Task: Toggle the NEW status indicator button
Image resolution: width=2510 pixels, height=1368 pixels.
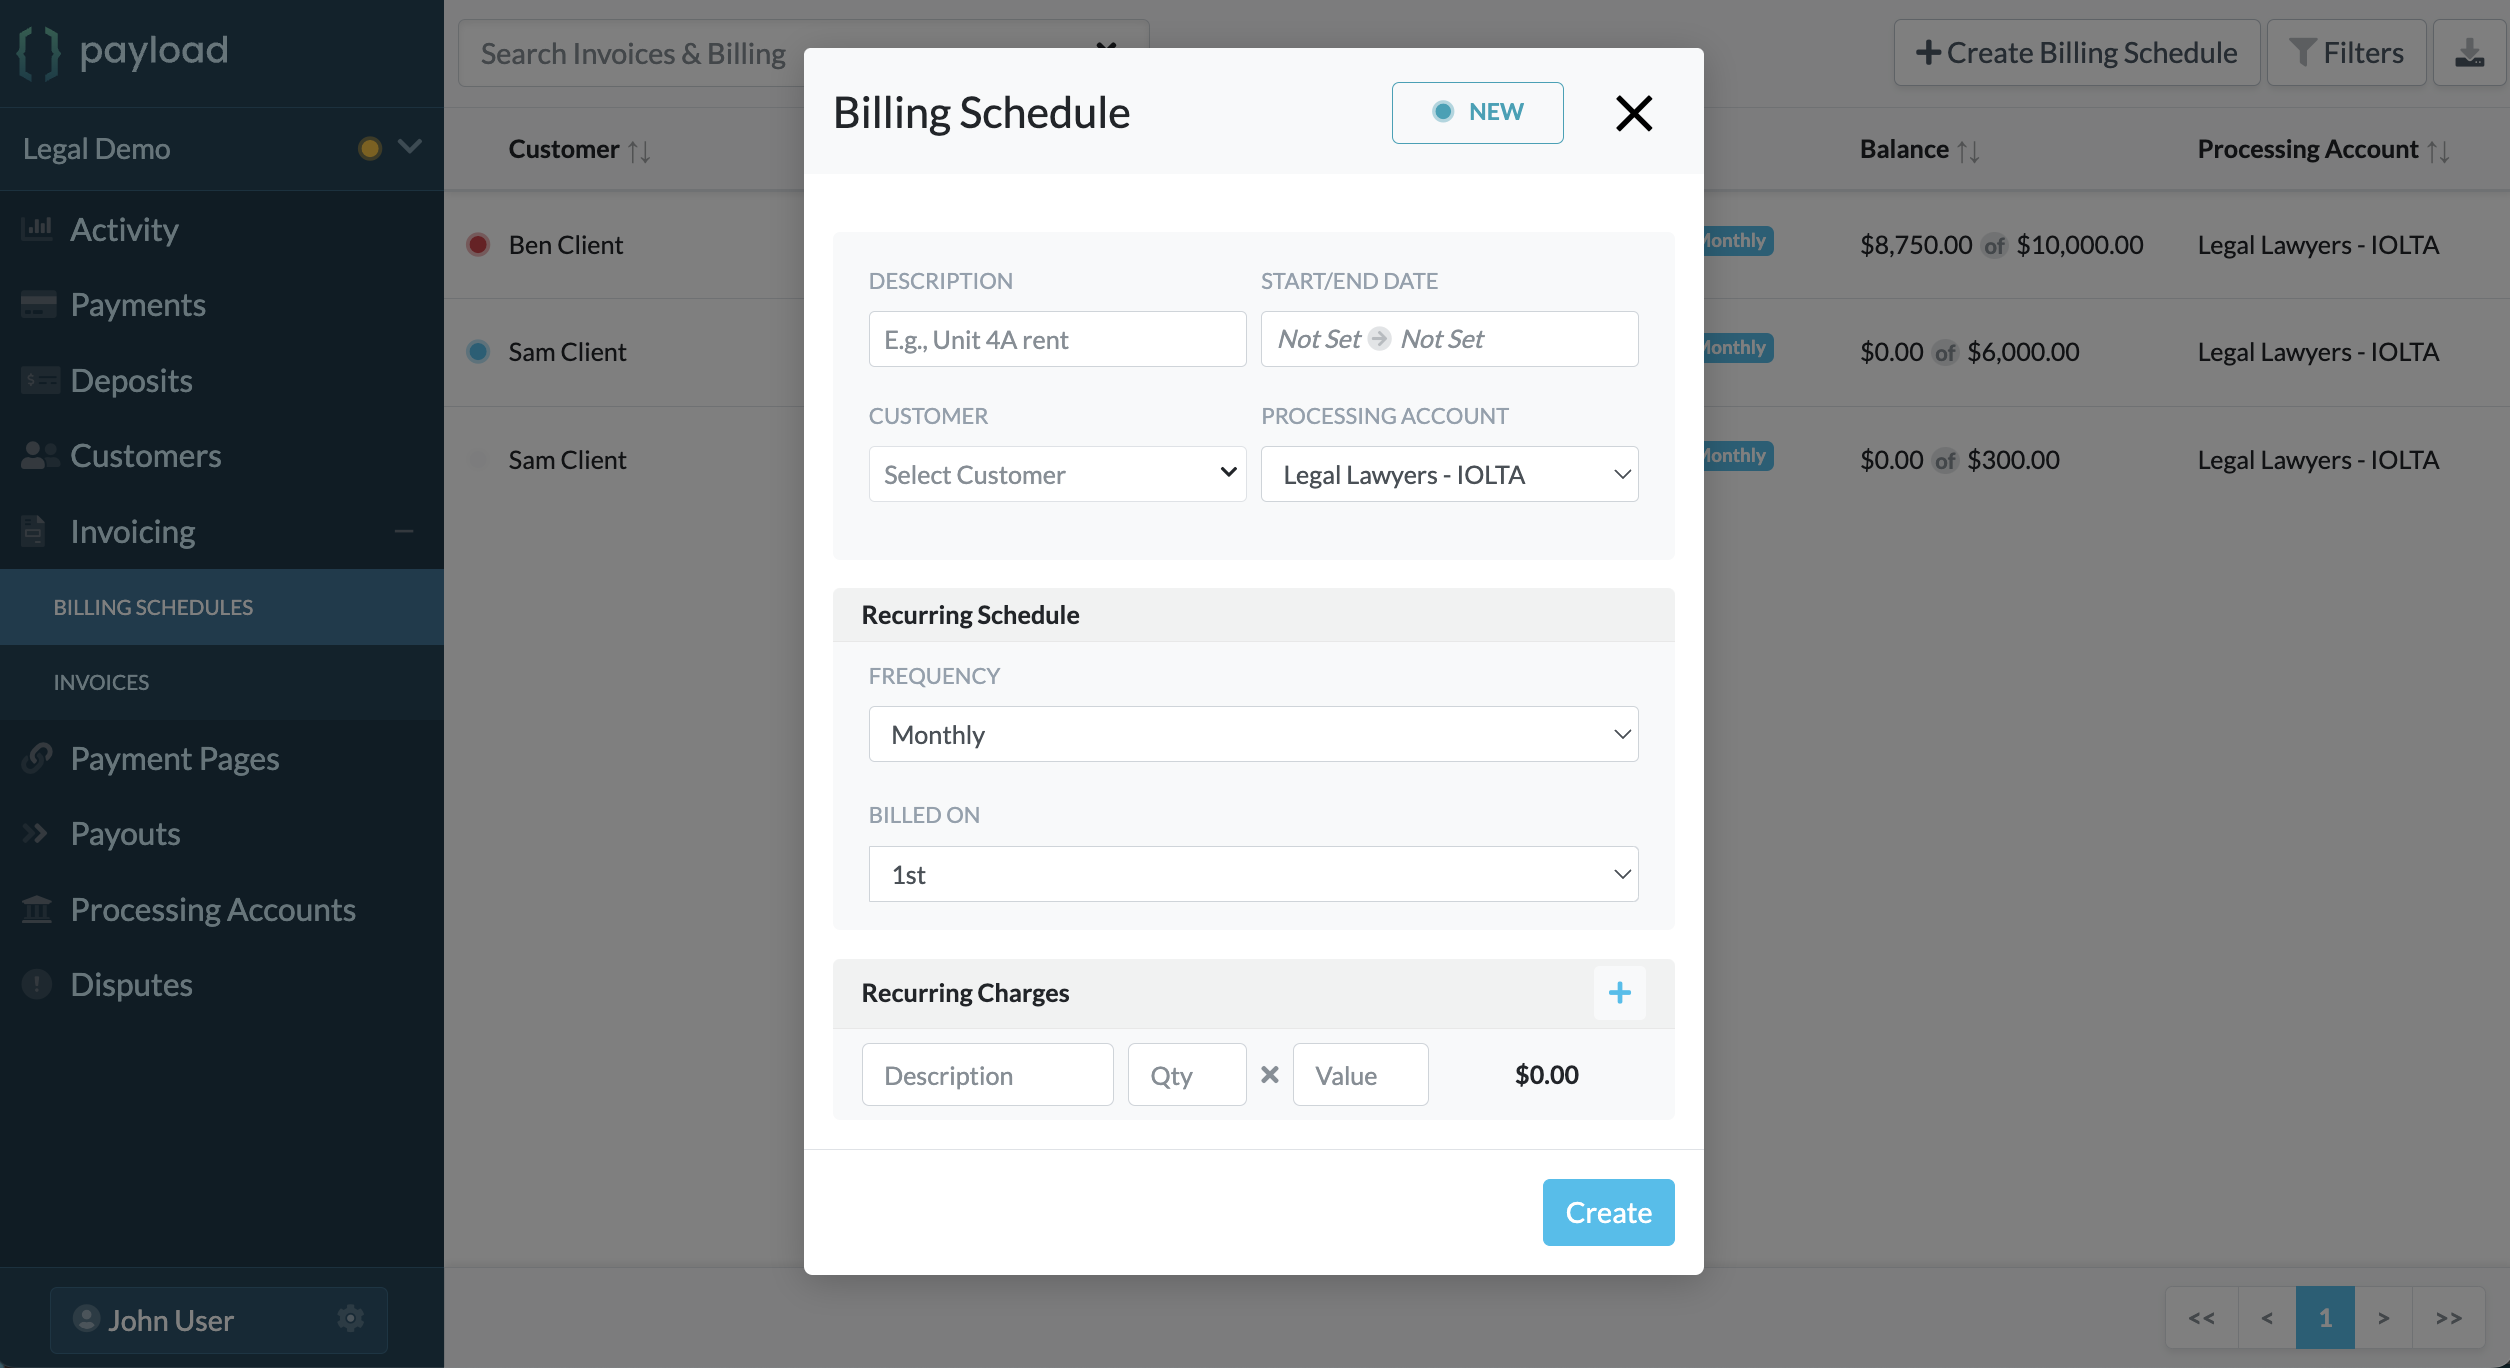Action: (1477, 112)
